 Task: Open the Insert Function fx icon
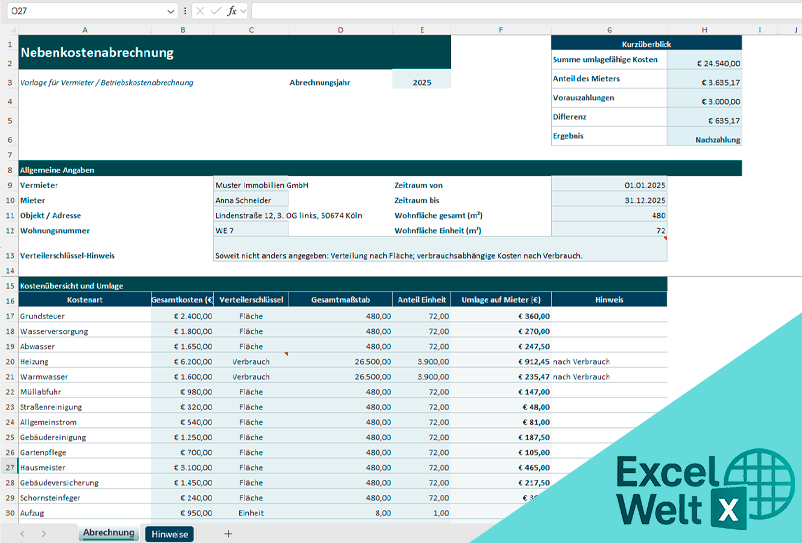click(x=232, y=11)
